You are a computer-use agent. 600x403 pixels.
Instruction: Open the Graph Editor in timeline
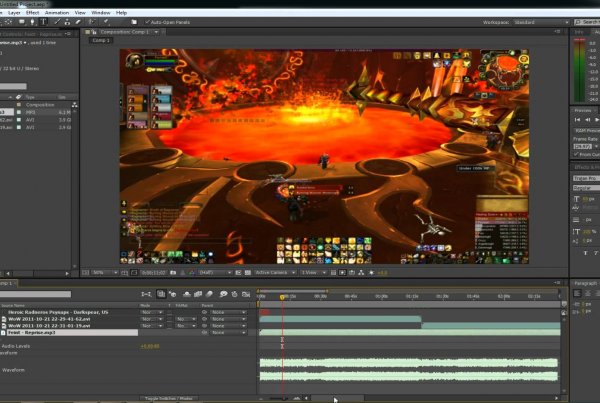click(x=246, y=294)
